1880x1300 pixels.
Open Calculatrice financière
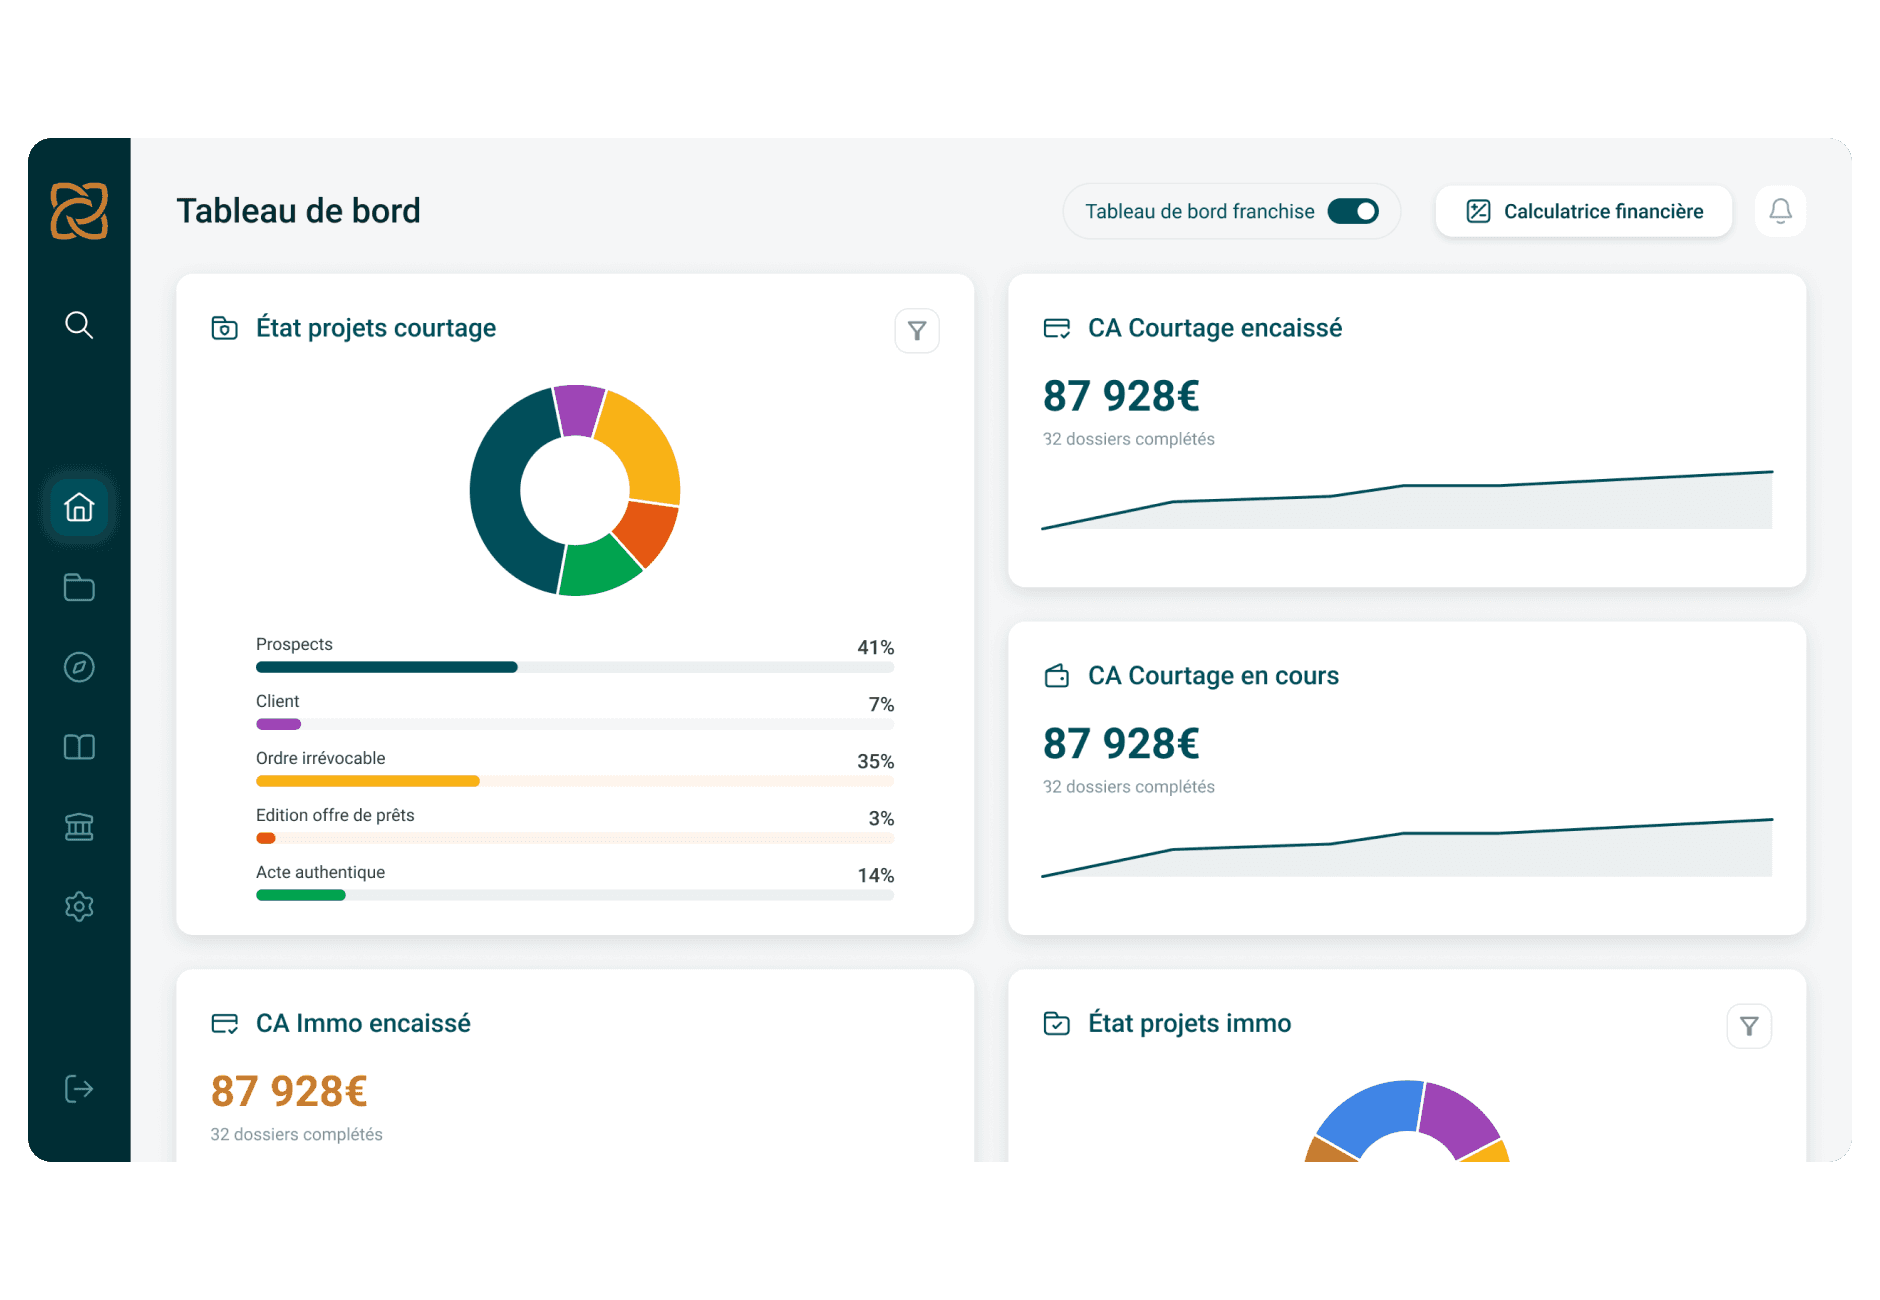[x=1584, y=211]
